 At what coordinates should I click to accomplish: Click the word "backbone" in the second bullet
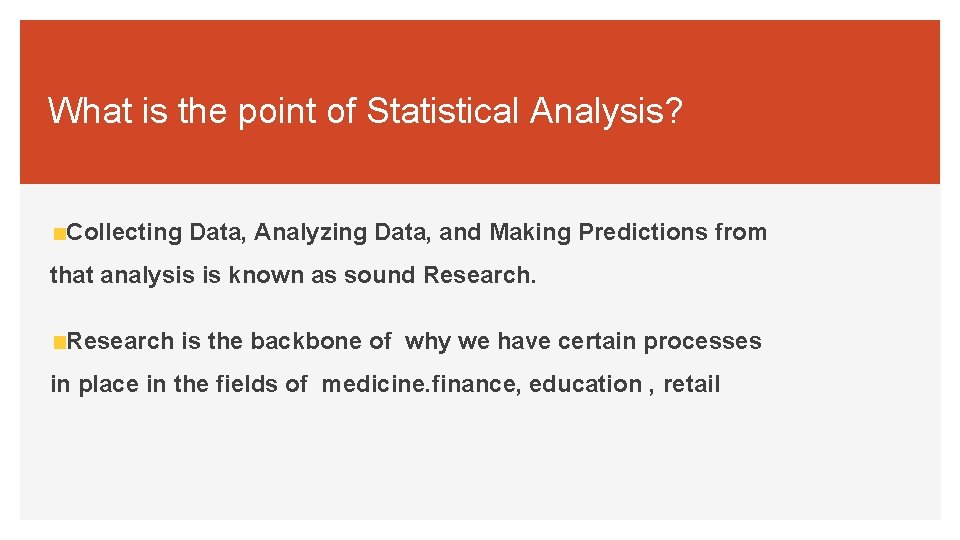point(306,341)
